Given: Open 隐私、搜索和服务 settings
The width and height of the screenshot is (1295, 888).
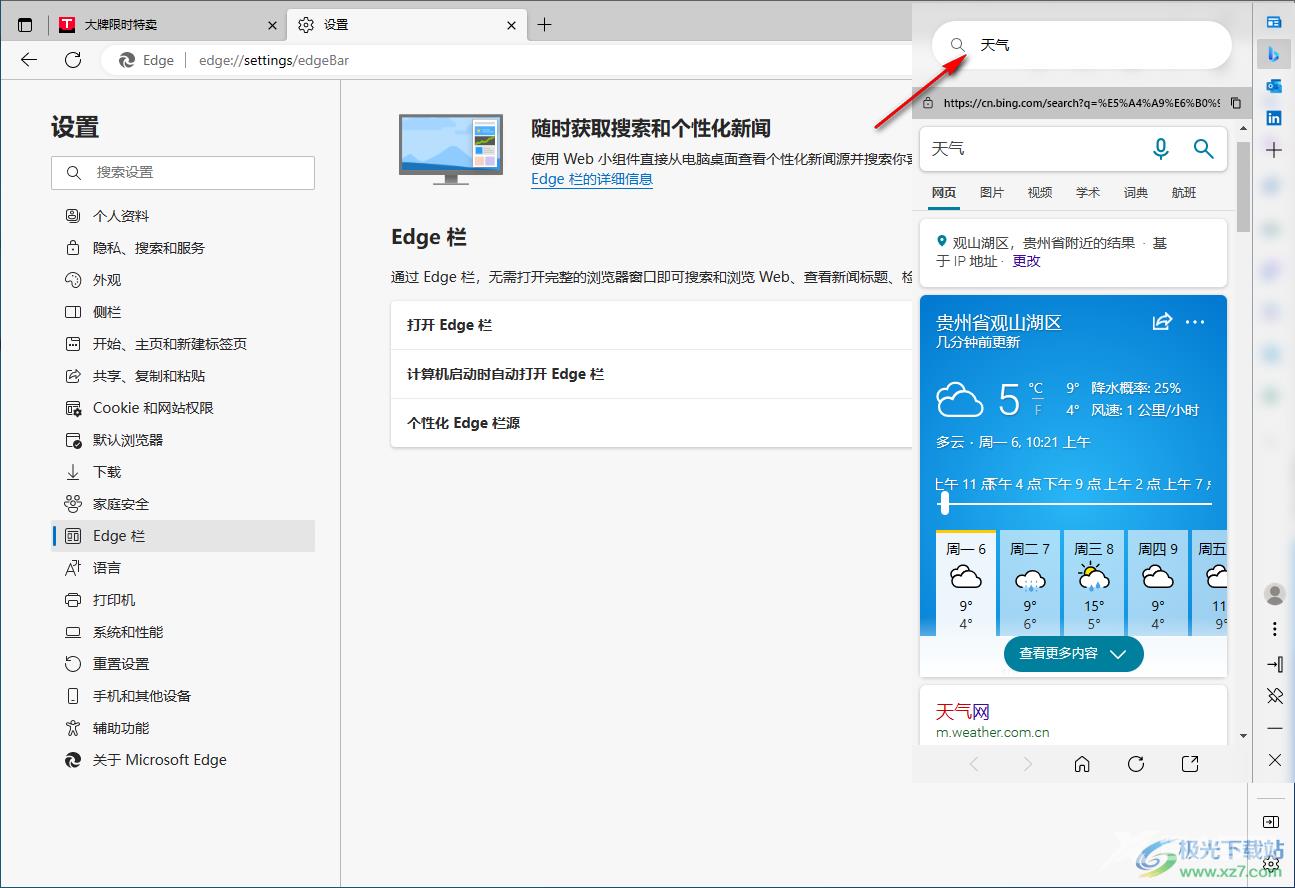Looking at the screenshot, I should (x=183, y=248).
